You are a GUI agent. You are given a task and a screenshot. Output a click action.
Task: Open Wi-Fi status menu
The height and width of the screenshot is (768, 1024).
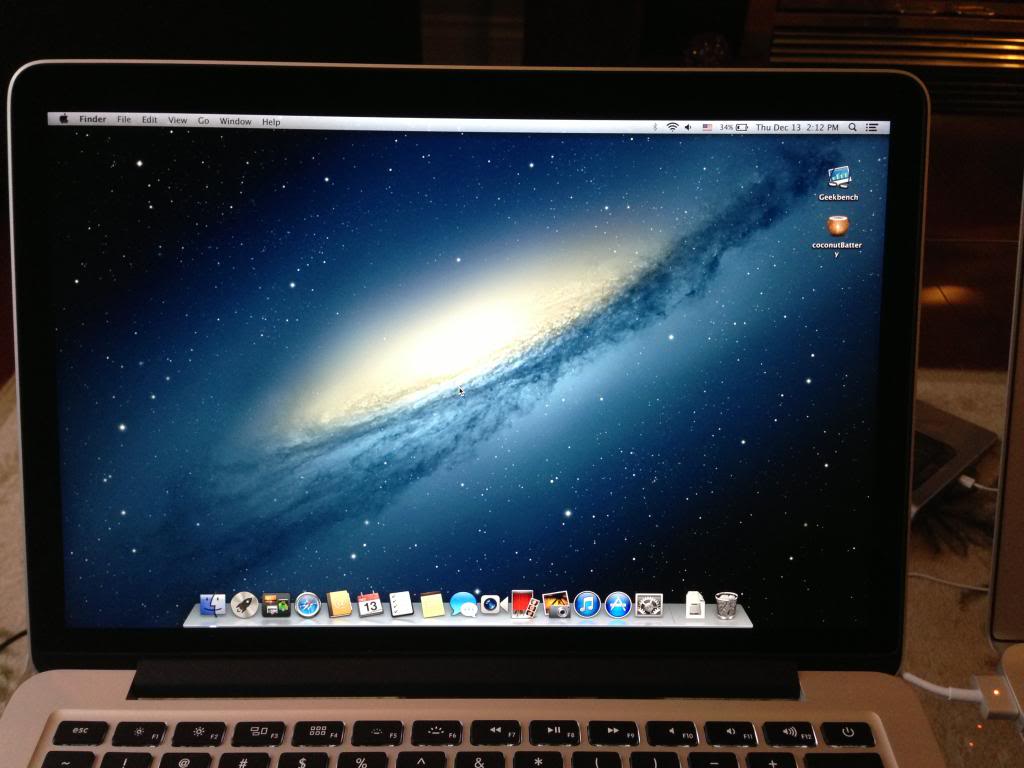point(672,127)
